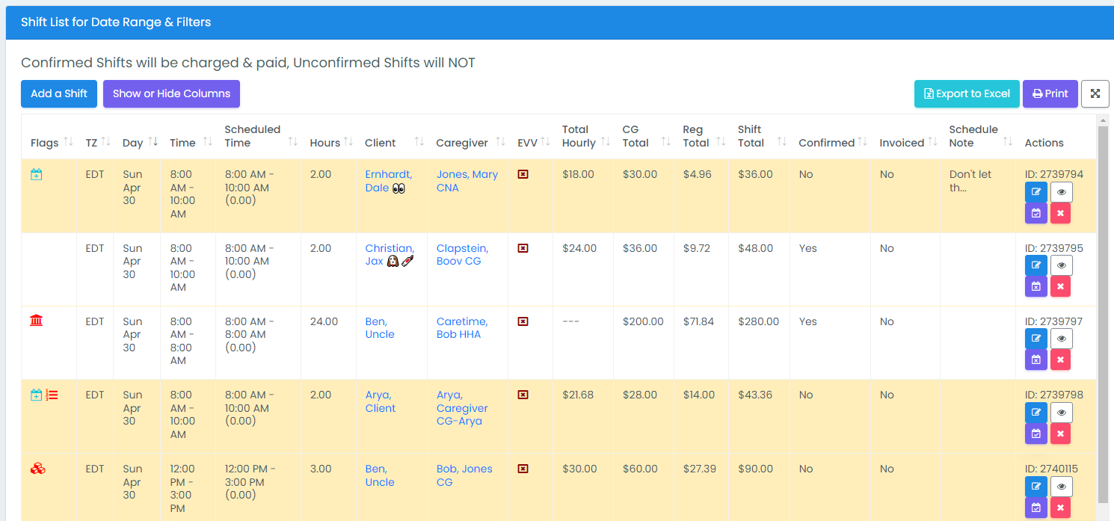Click the red bank flag icon in first Ben, Uncle row
Screen dimensions: 1114x521
pos(37,321)
